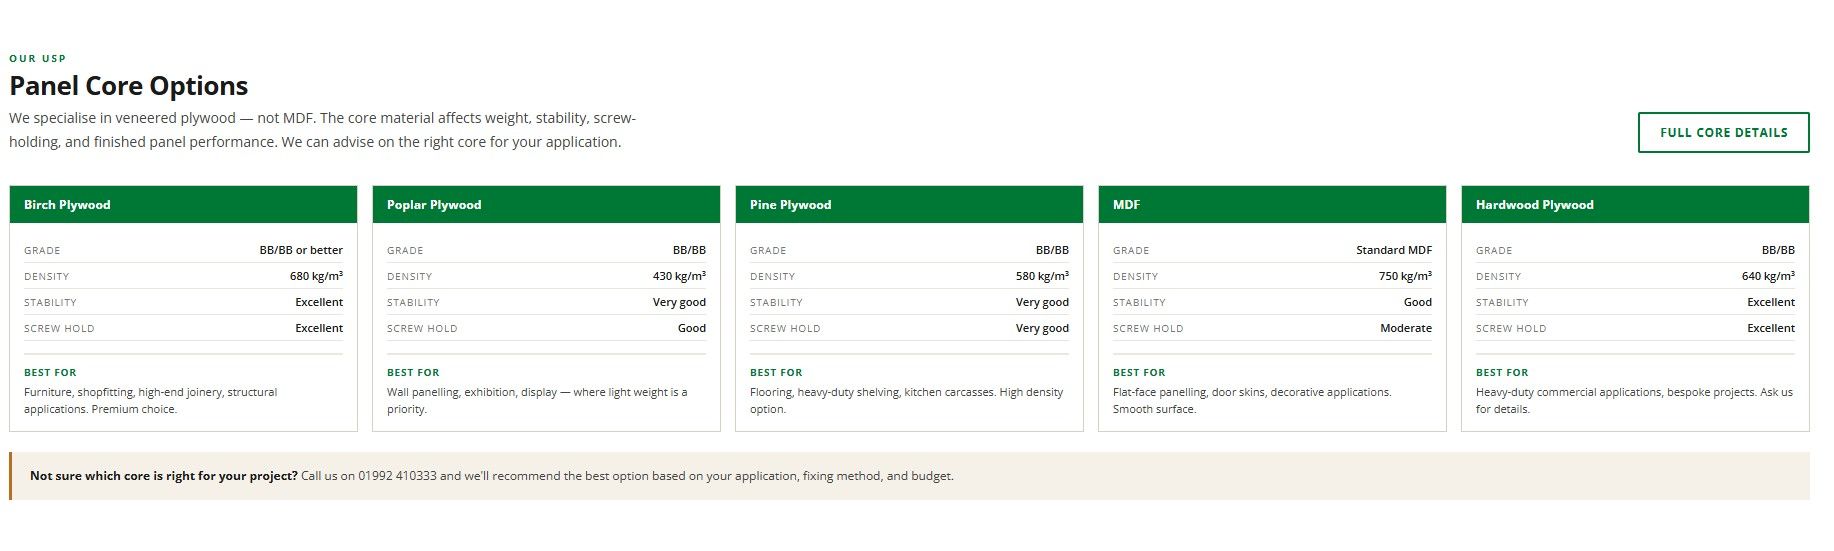
Task: Click Hardwood Plywood's Best For description text
Action: [x=1633, y=400]
